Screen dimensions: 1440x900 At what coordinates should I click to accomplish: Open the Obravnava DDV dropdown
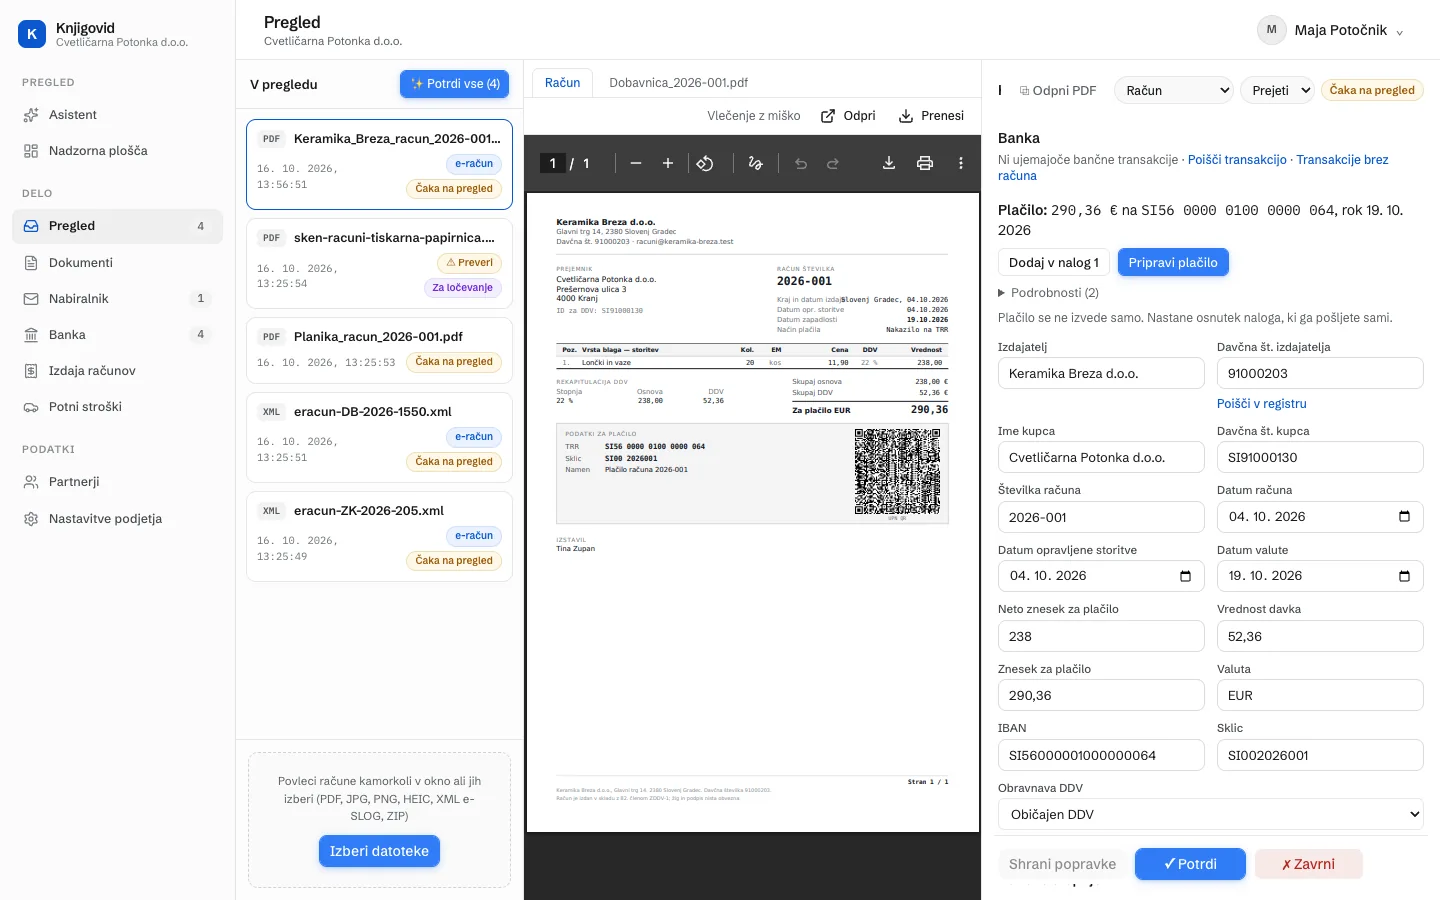point(1210,814)
